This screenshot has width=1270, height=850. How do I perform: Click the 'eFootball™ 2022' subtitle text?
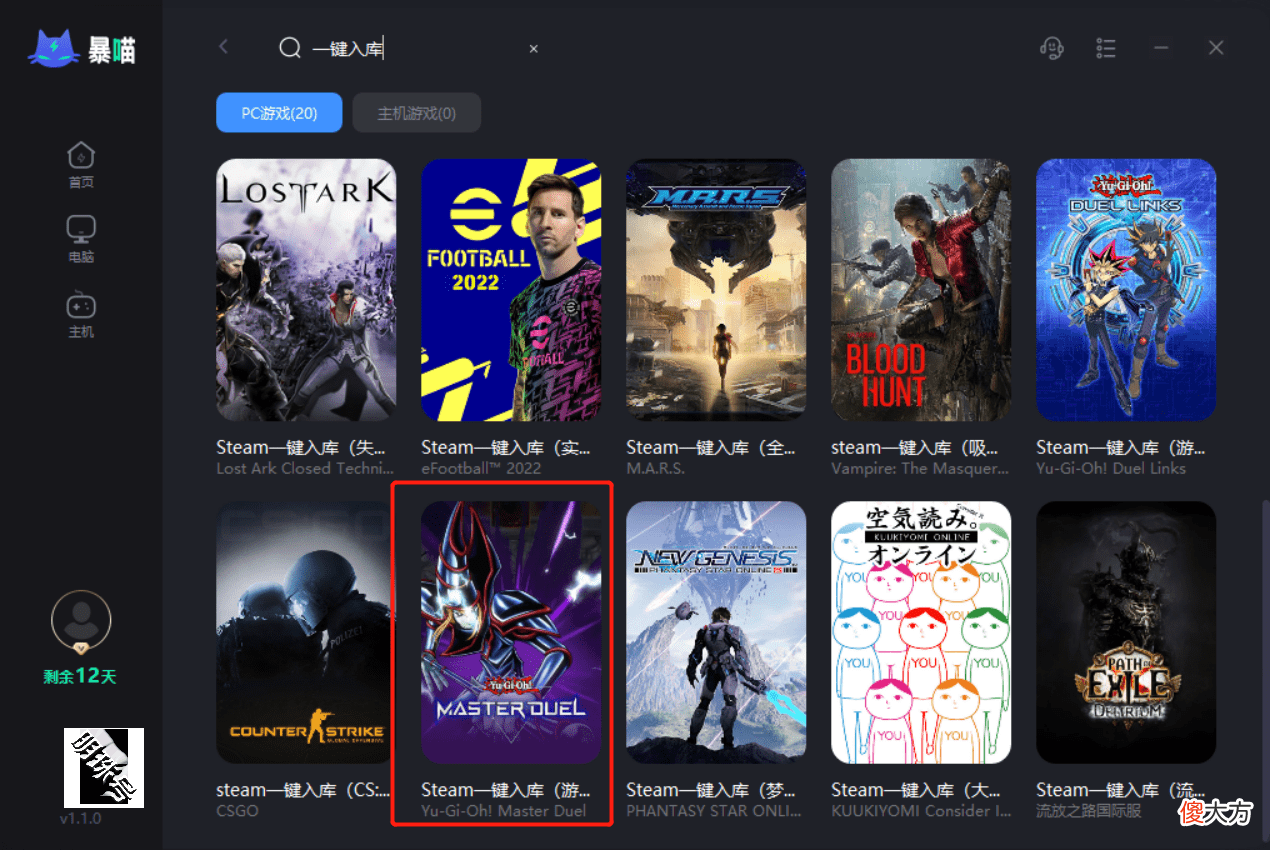pos(481,468)
